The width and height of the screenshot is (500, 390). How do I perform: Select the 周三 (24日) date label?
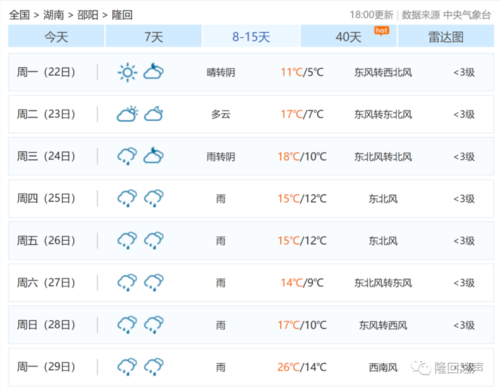point(46,156)
